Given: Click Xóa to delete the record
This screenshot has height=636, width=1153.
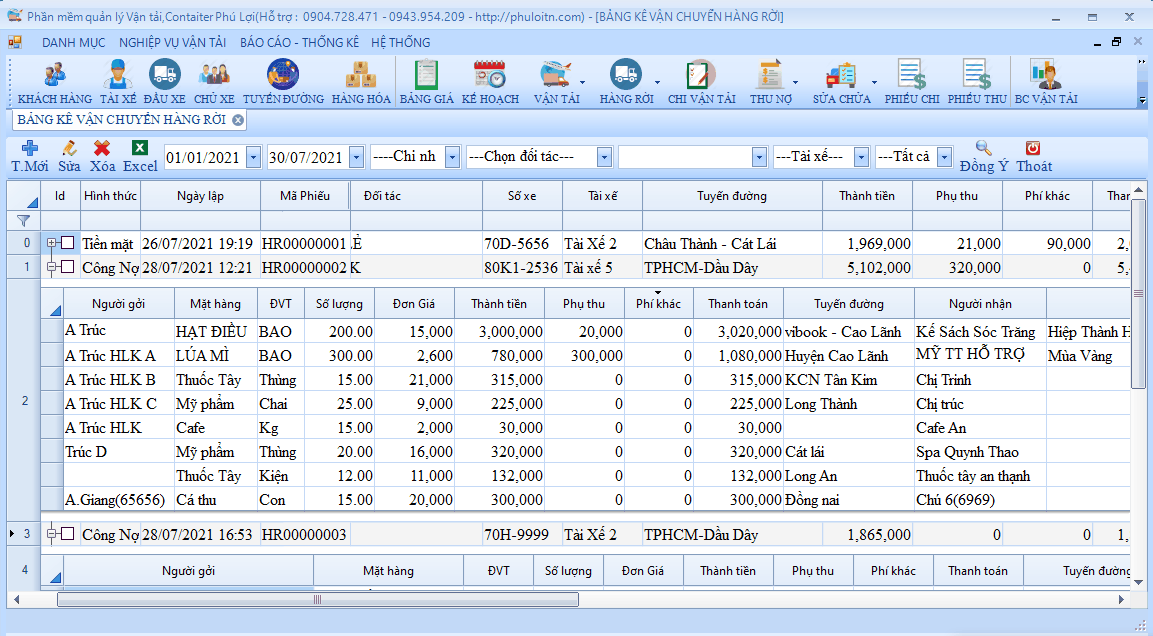Looking at the screenshot, I should (x=102, y=157).
